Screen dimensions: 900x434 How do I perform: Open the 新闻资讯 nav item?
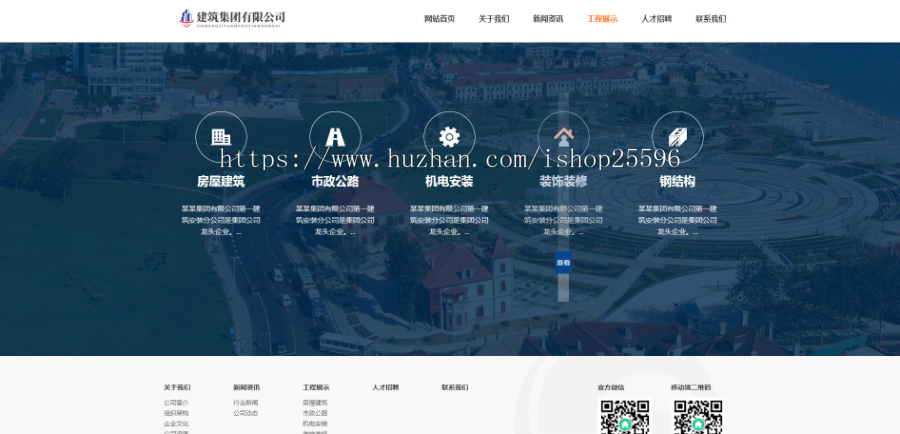pos(548,19)
